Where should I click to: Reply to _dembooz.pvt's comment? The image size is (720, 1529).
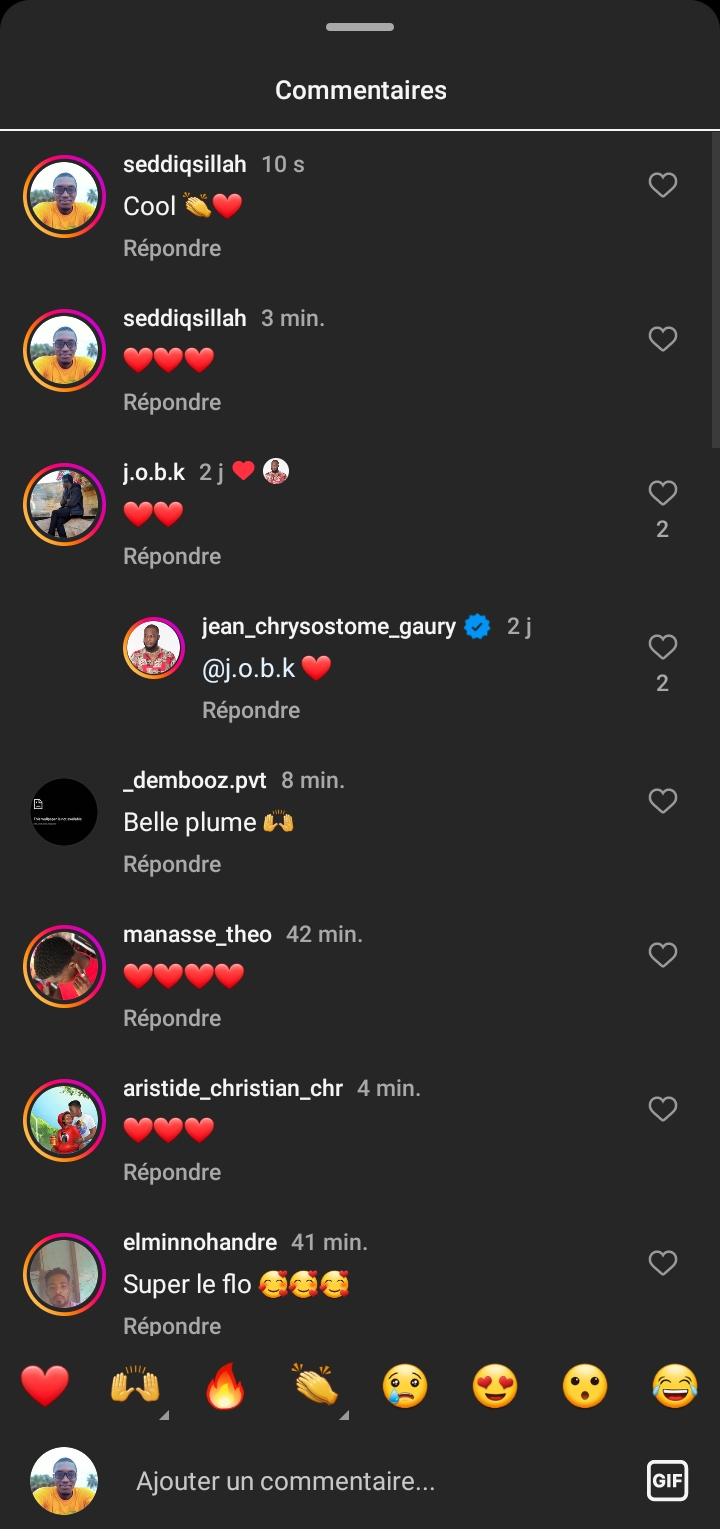[172, 864]
